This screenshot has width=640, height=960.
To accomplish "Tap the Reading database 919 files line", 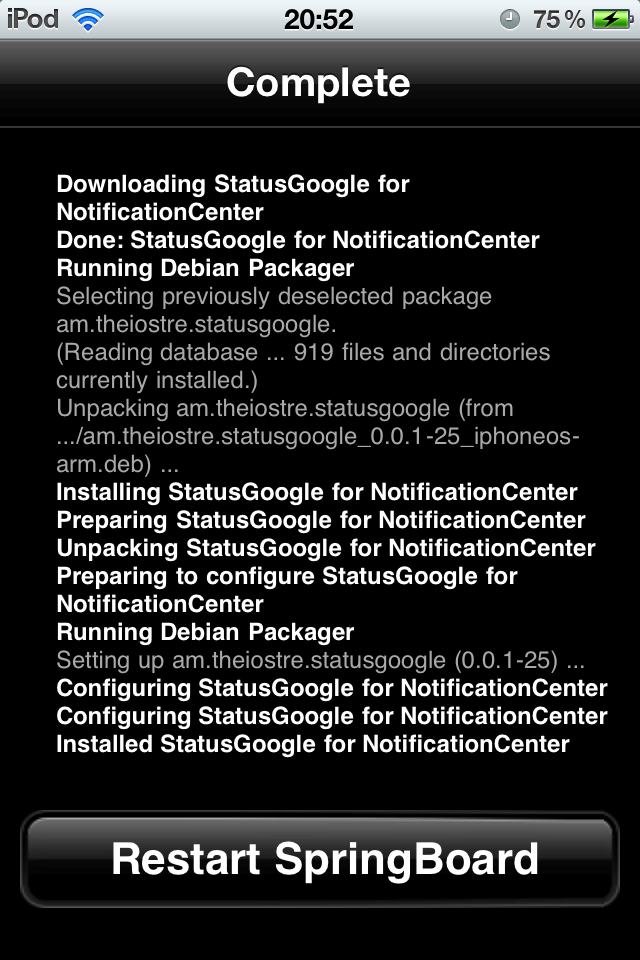I will (x=303, y=366).
